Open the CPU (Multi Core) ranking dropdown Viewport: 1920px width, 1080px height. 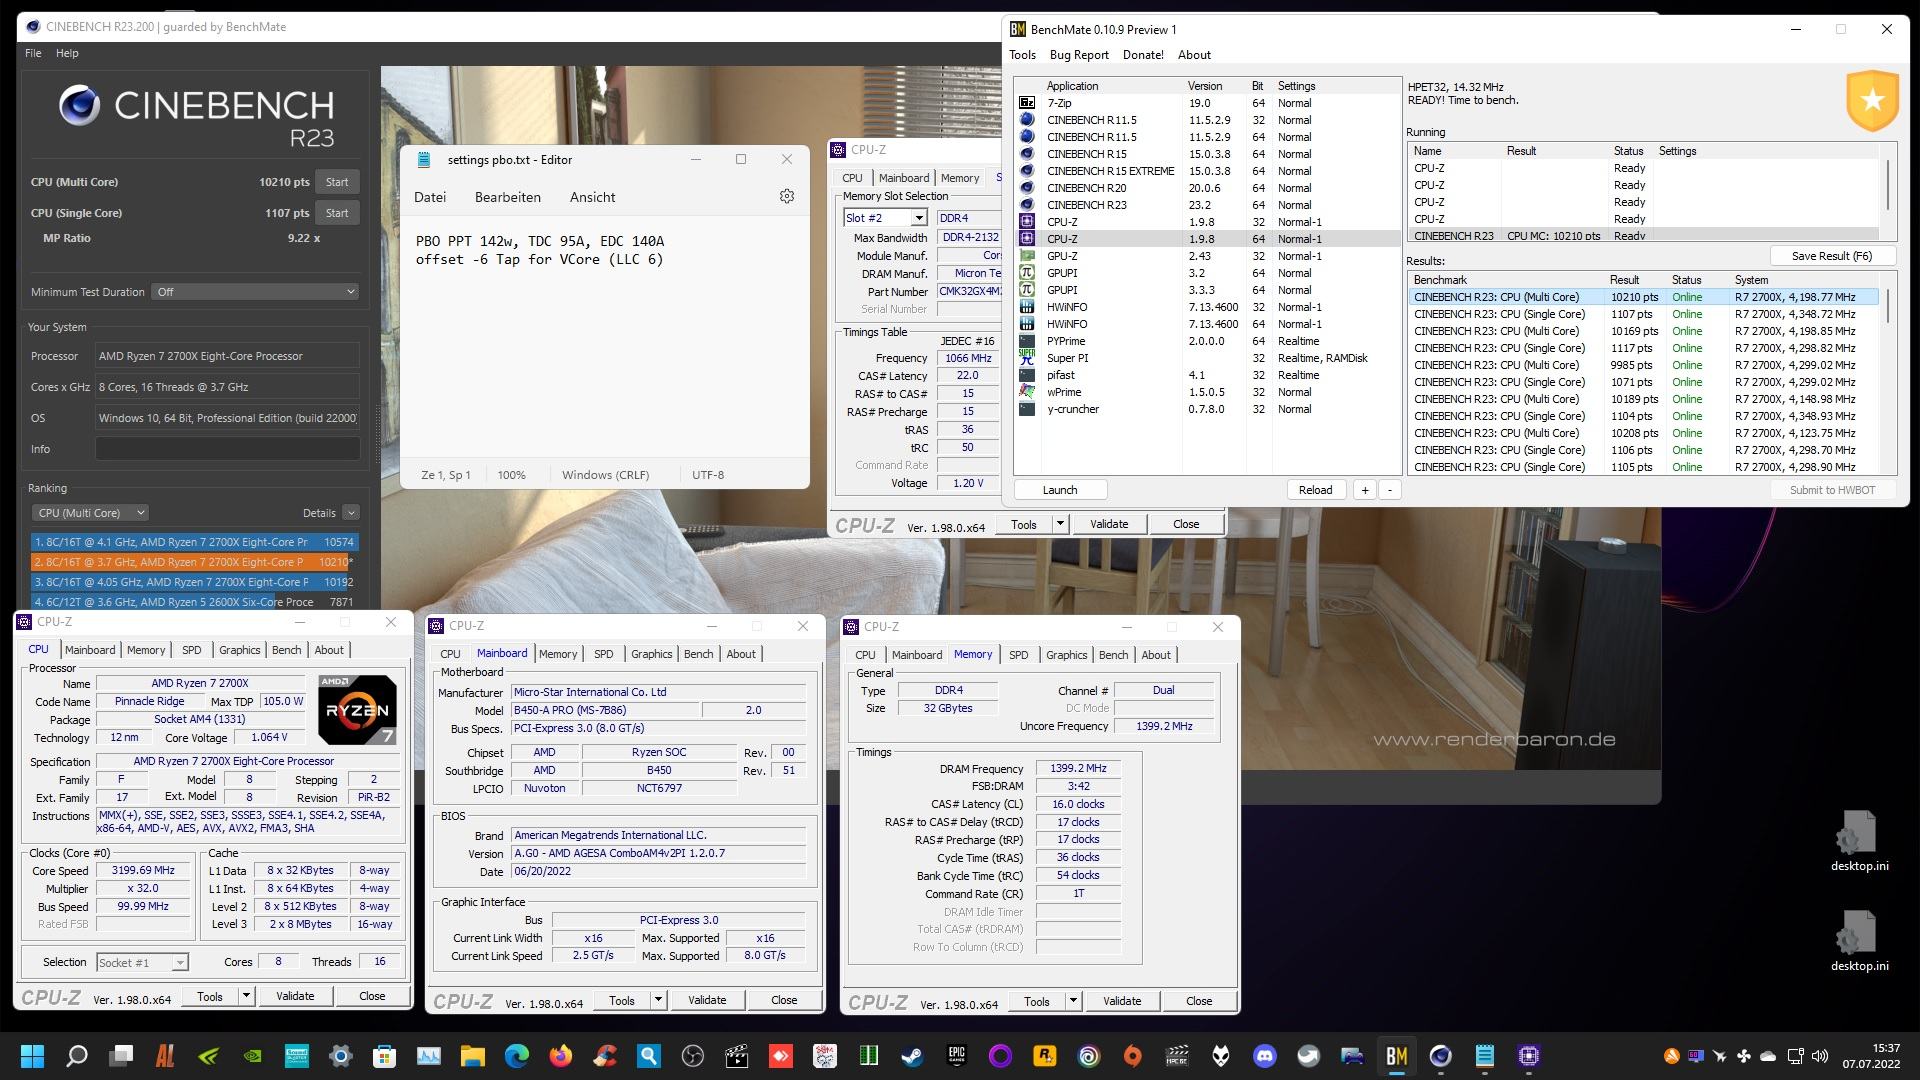point(90,513)
